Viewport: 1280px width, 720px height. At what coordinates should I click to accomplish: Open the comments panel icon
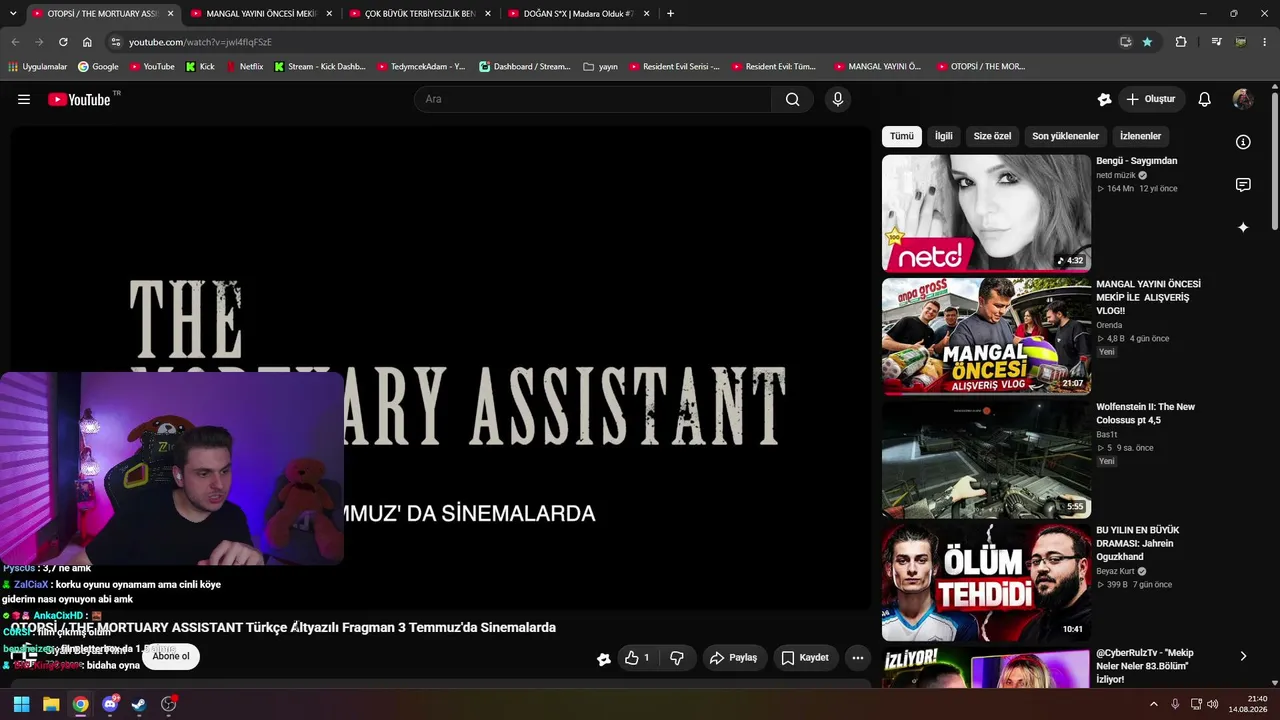(1243, 185)
